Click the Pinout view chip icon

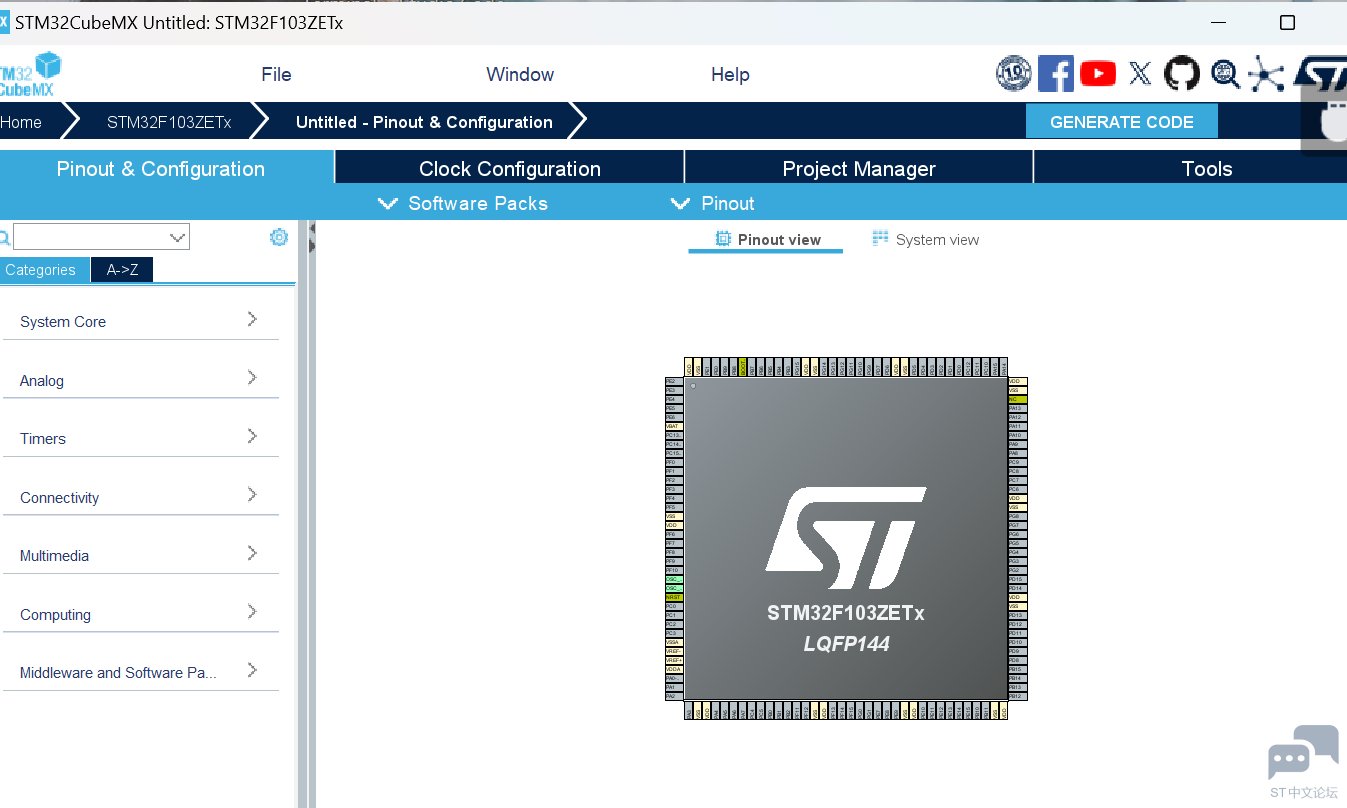pyautogui.click(x=723, y=238)
